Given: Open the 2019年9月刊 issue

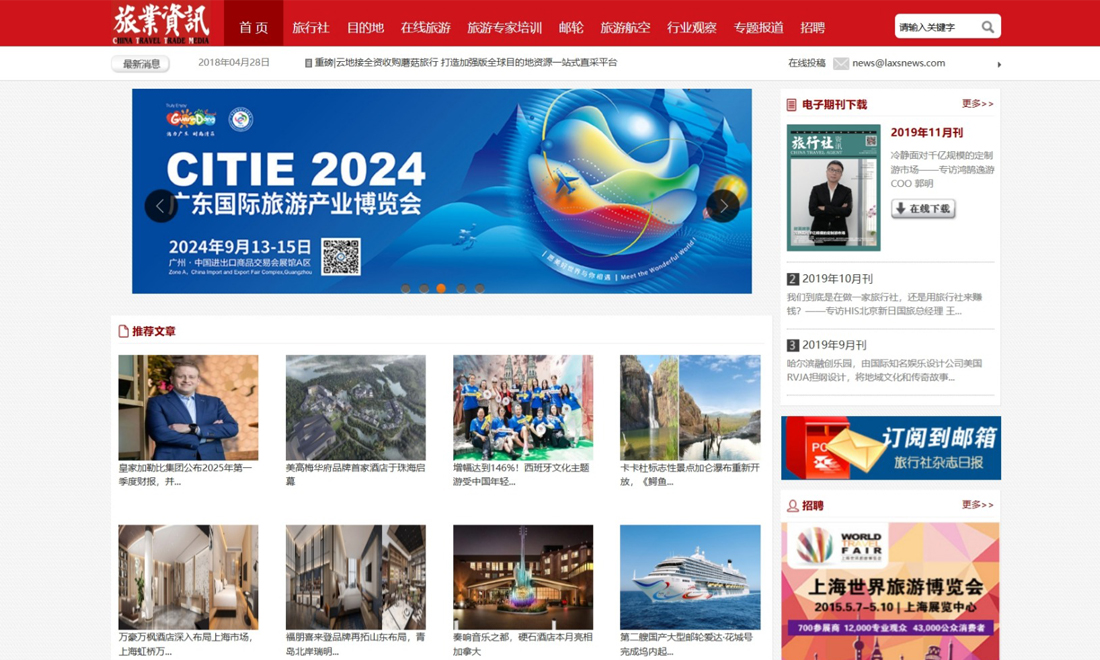Looking at the screenshot, I should 834,345.
